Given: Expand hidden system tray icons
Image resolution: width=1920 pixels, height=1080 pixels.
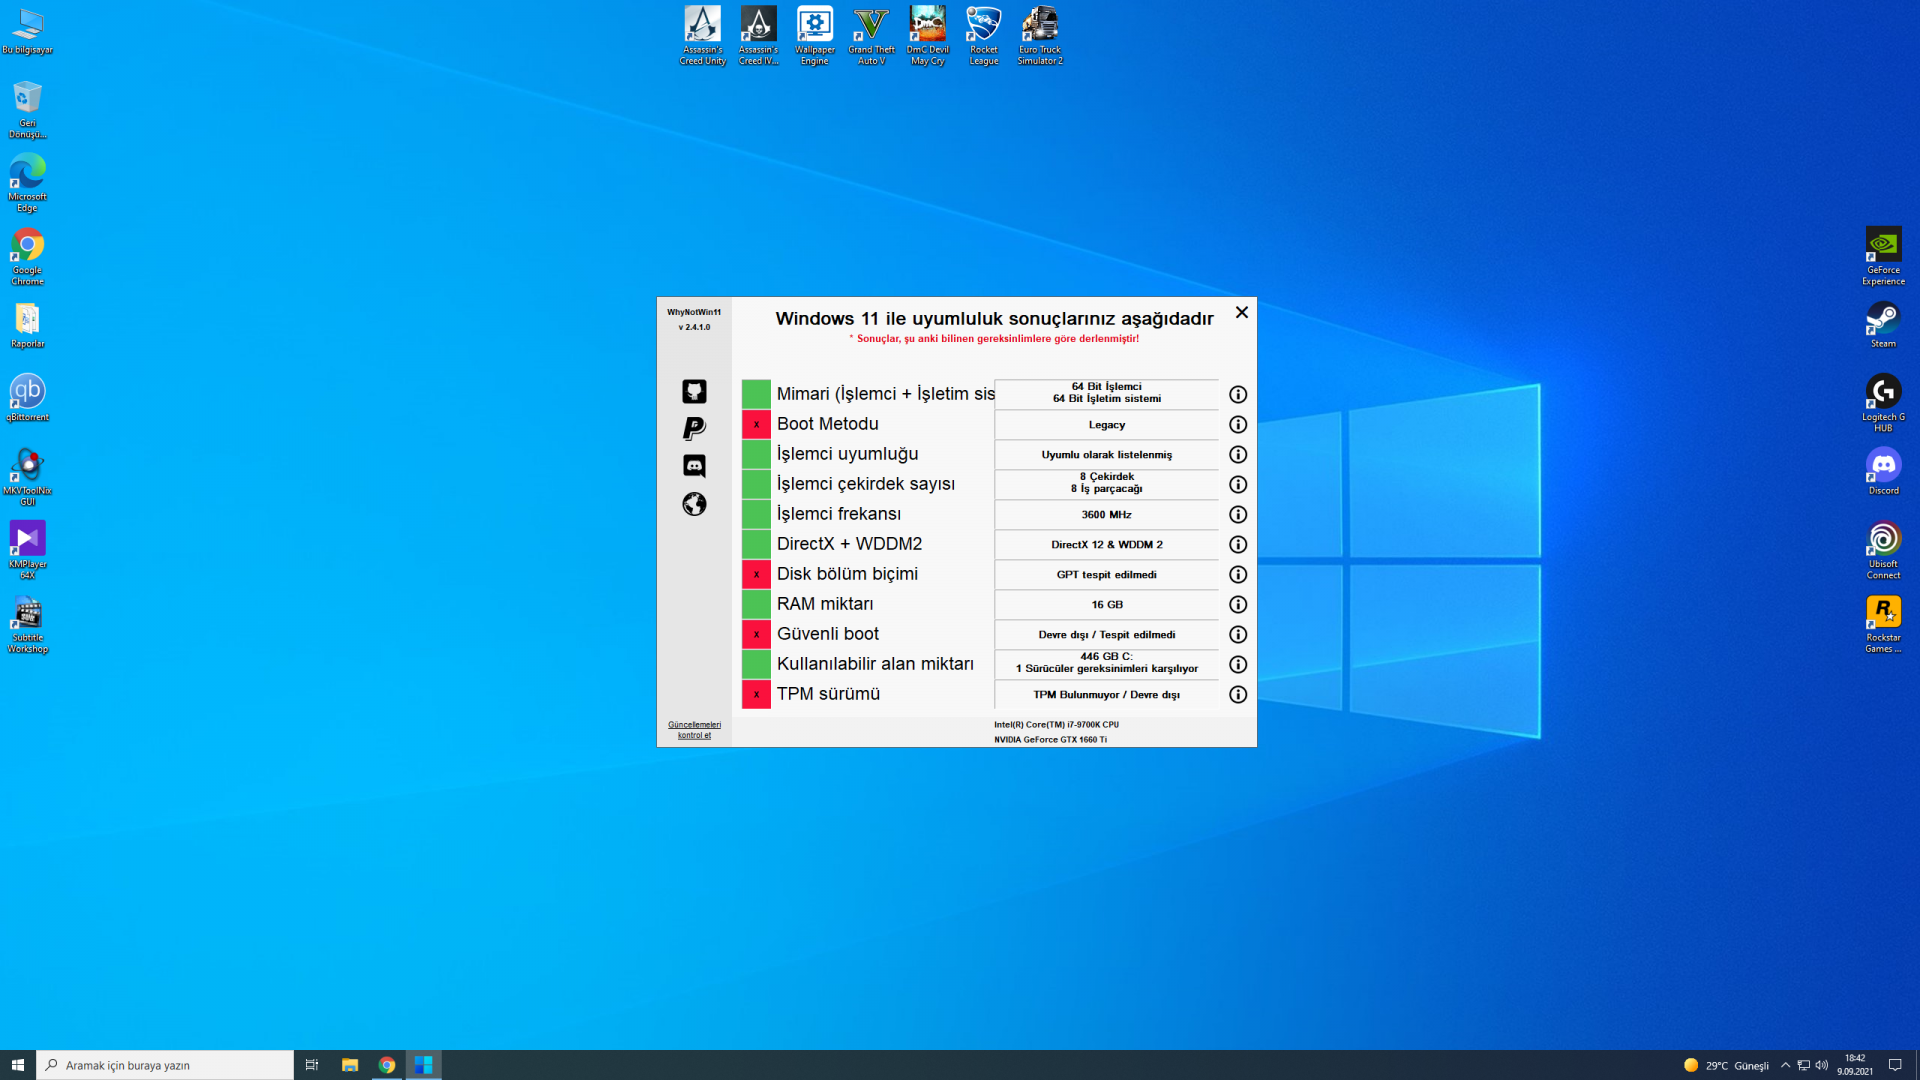Looking at the screenshot, I should coord(1785,1065).
